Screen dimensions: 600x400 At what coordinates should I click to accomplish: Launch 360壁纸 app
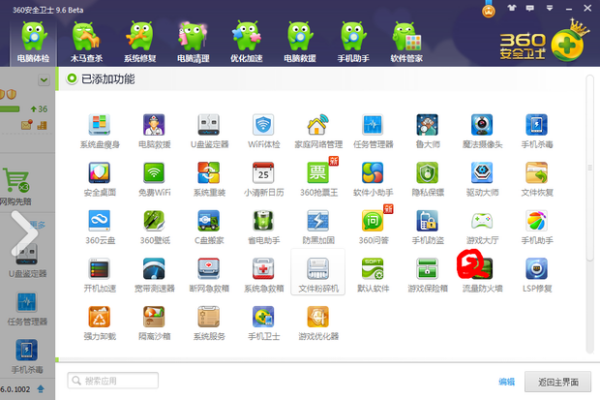pos(154,227)
